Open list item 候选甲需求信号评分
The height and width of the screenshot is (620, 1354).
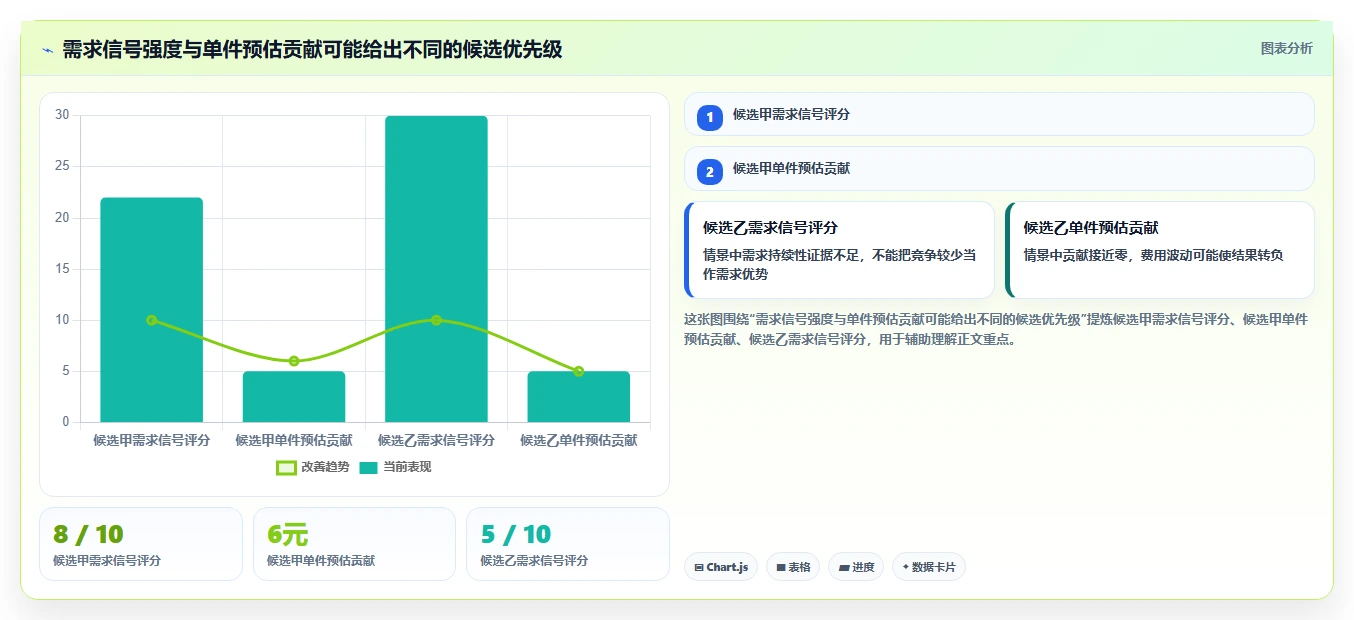[x=999, y=114]
